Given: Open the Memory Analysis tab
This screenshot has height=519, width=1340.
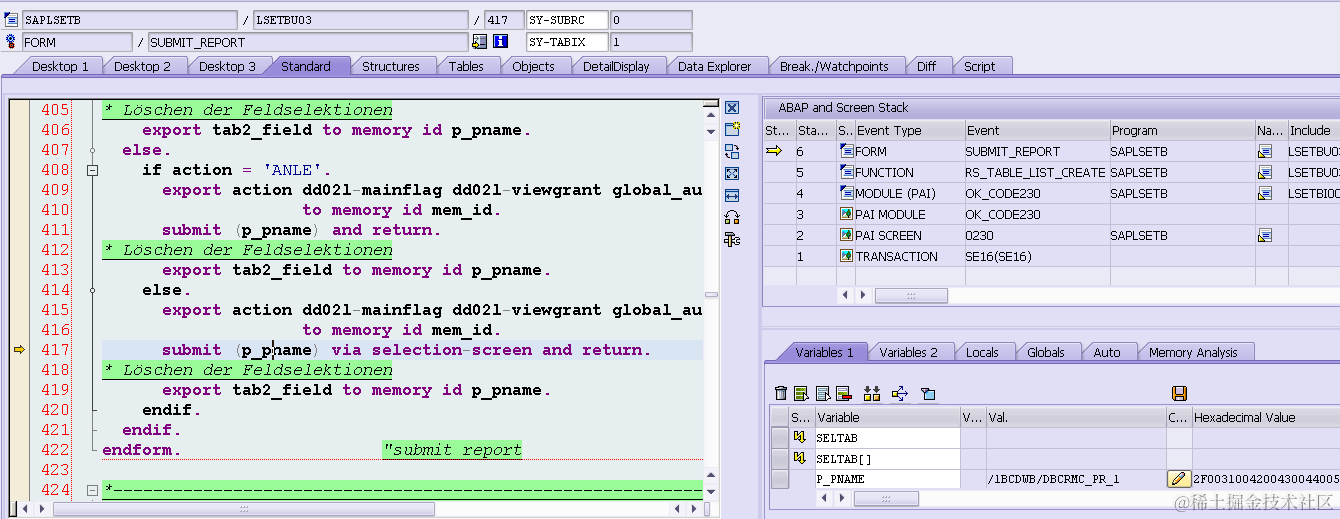Looking at the screenshot, I should click(x=1192, y=352).
